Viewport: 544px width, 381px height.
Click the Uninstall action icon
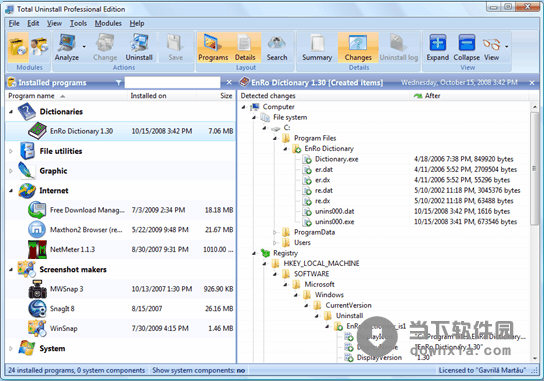coord(139,48)
